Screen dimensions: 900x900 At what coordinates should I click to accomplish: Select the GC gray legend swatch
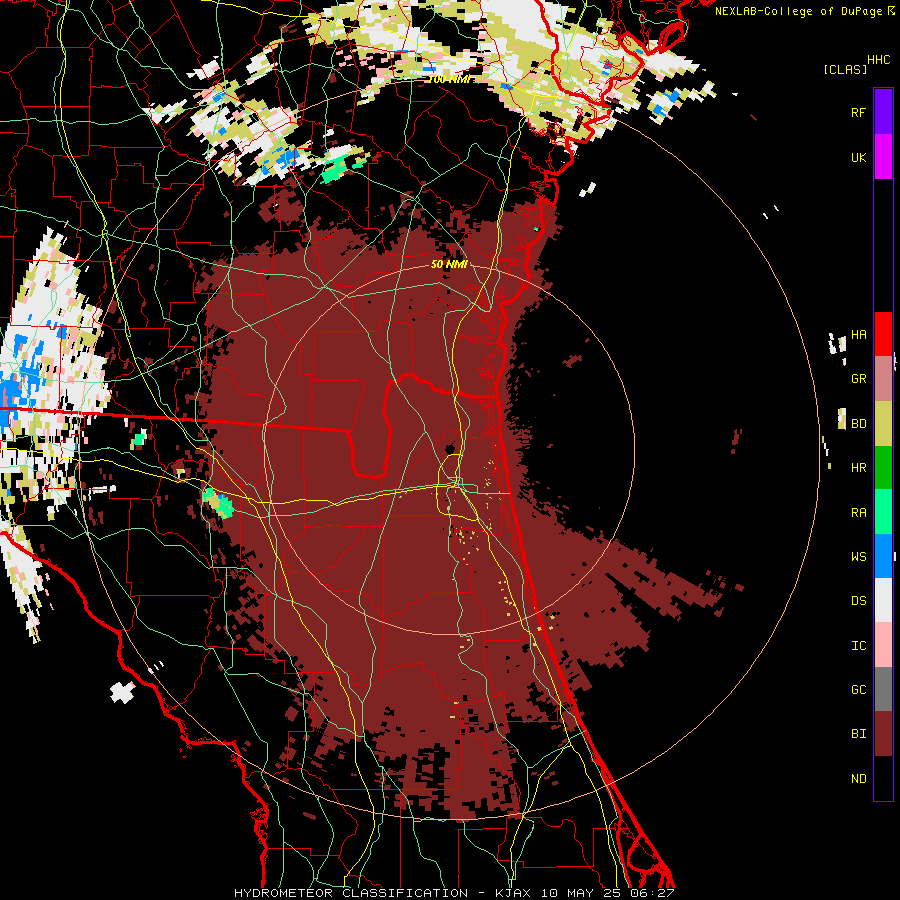(883, 689)
